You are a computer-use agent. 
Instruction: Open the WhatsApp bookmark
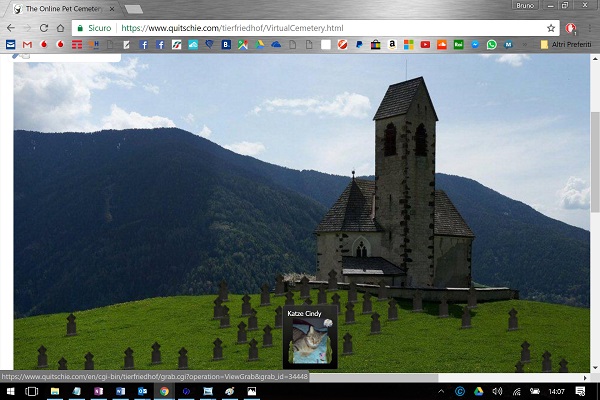click(491, 45)
